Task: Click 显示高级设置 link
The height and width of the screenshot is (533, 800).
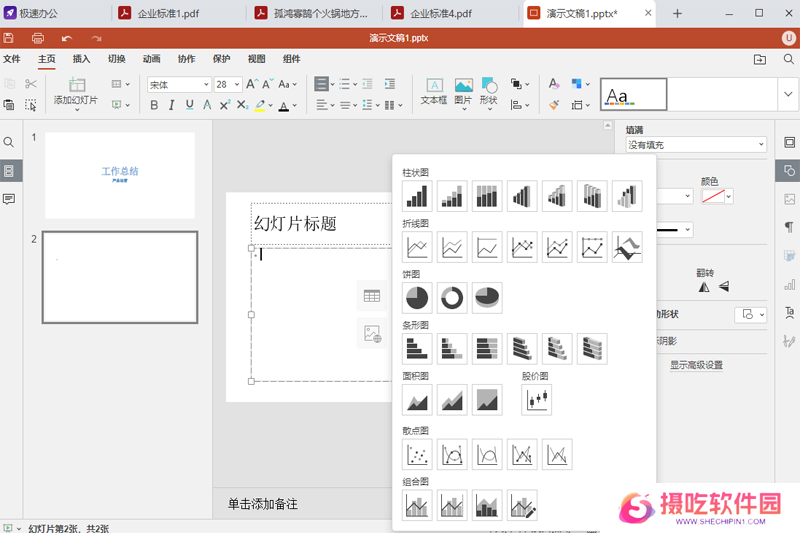Action: [x=696, y=365]
